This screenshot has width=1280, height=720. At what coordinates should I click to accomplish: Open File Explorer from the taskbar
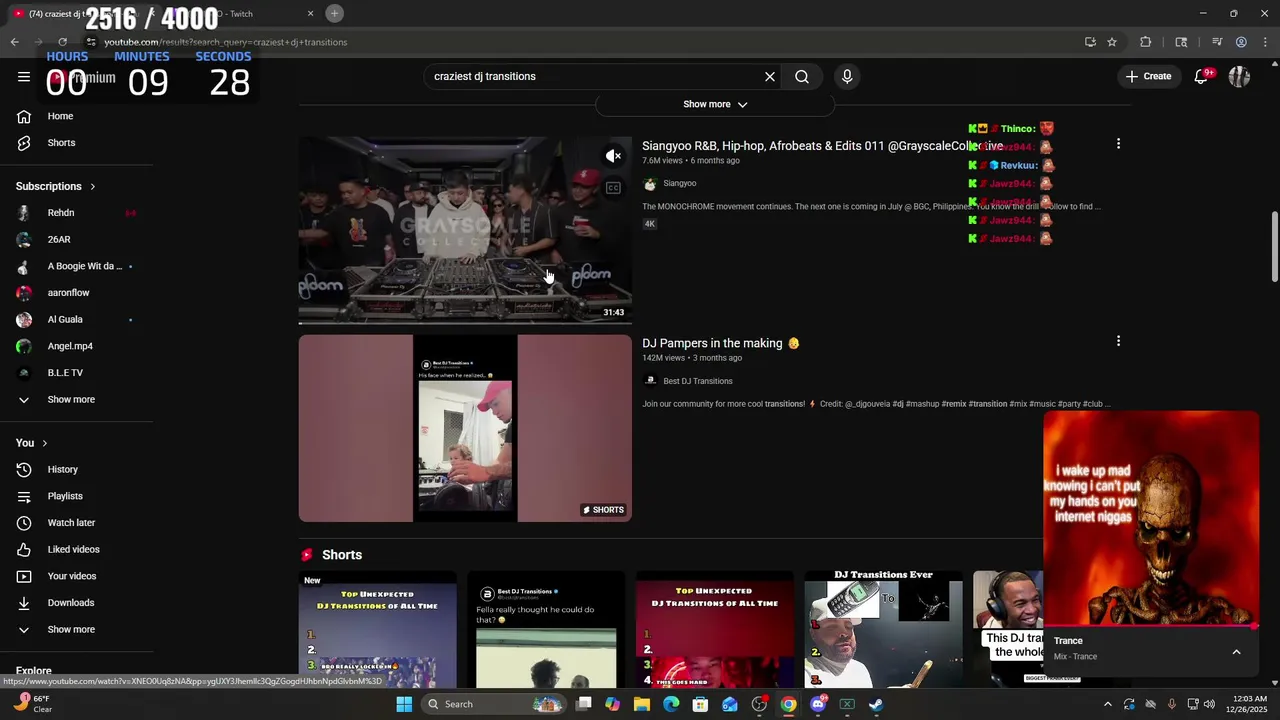[x=642, y=704]
